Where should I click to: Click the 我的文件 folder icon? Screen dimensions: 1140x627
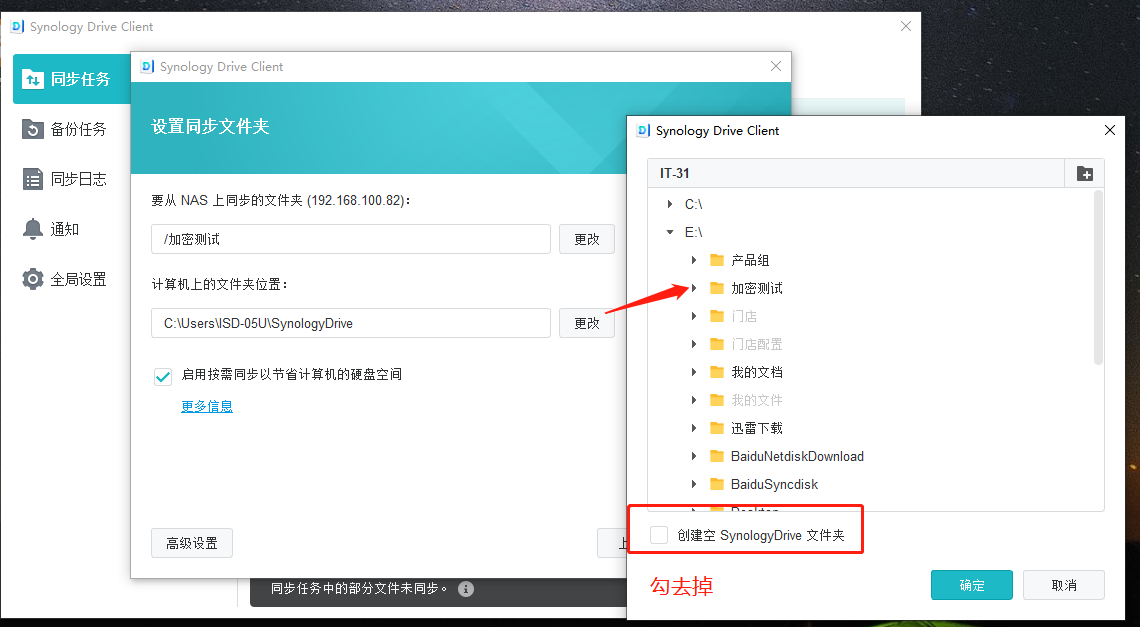[x=717, y=400]
